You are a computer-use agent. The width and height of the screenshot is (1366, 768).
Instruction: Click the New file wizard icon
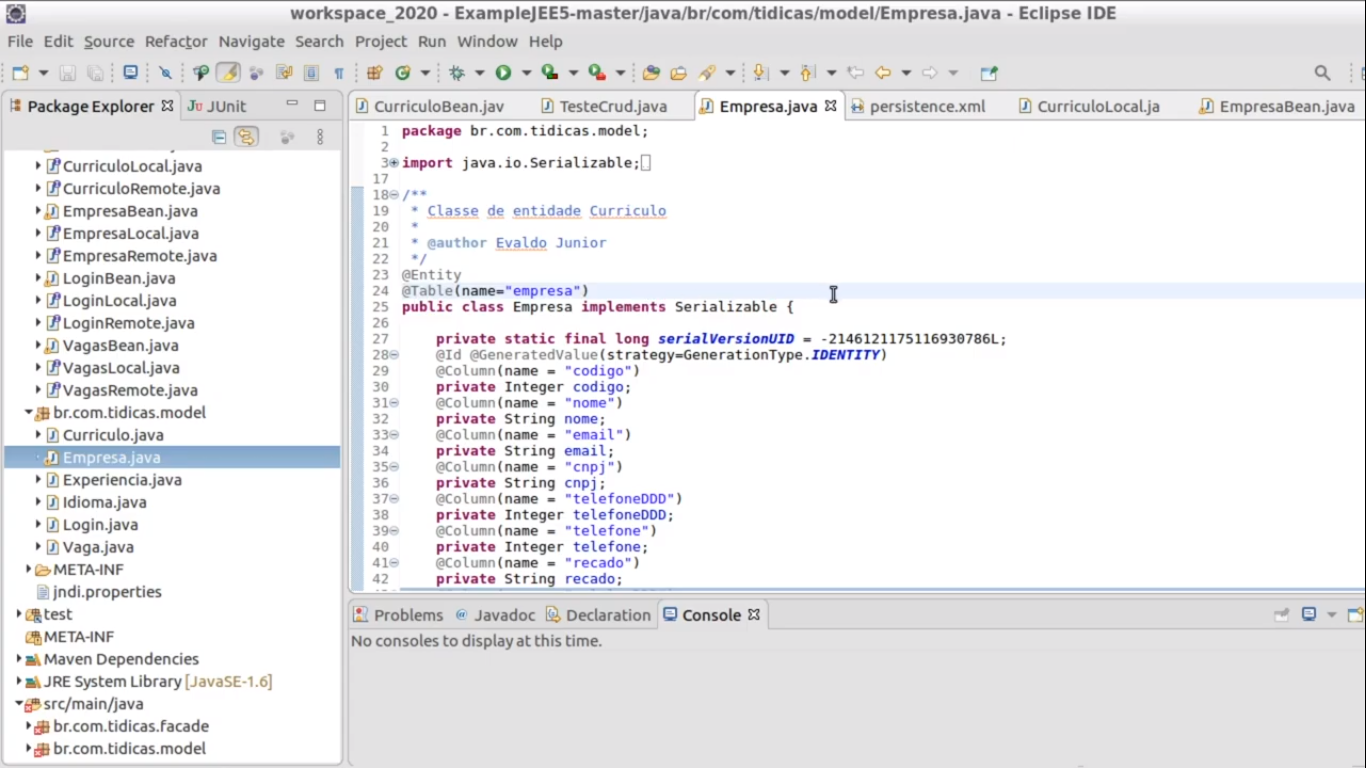tap(20, 73)
